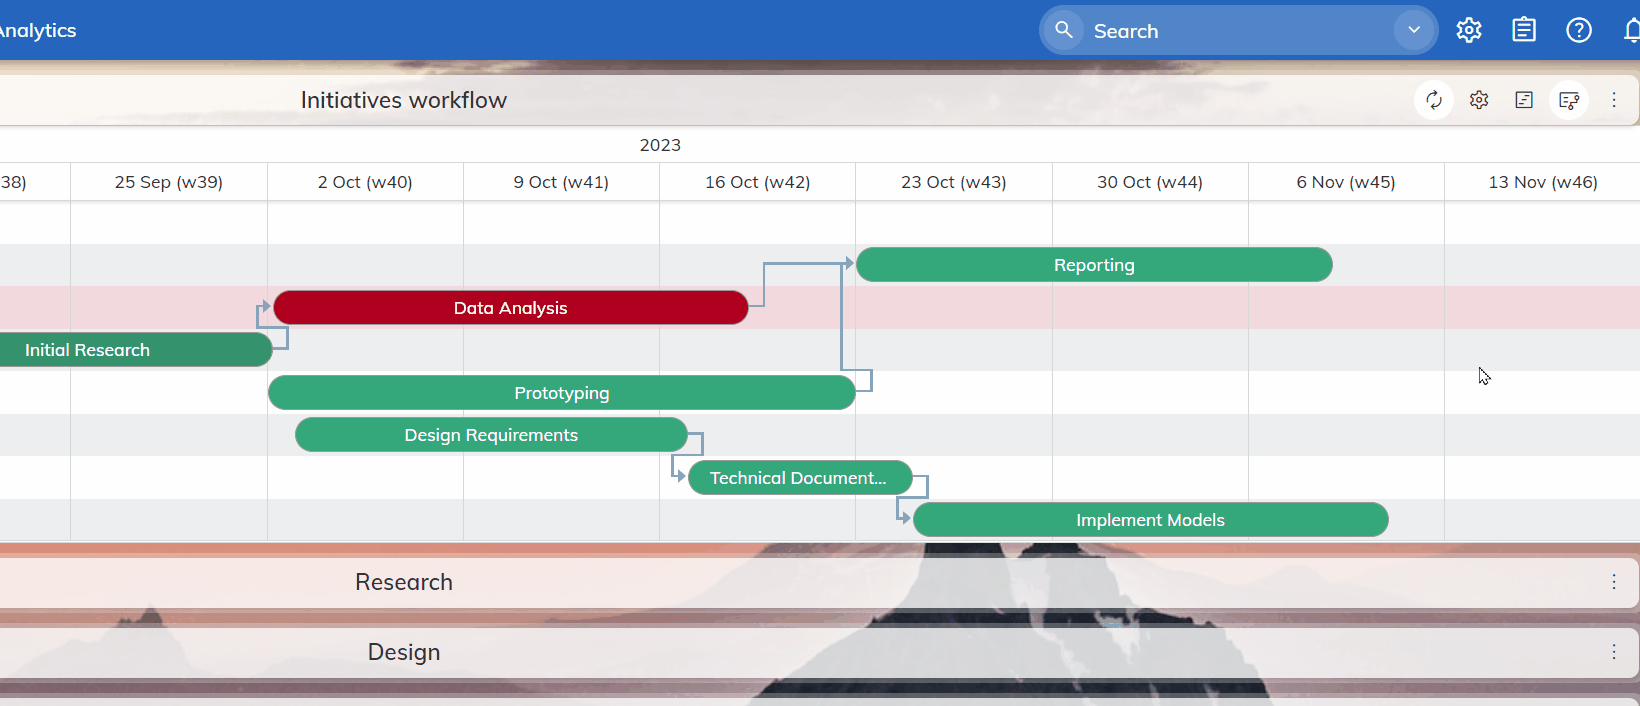
Task: Select the Technical Document task bar
Action: (800, 478)
